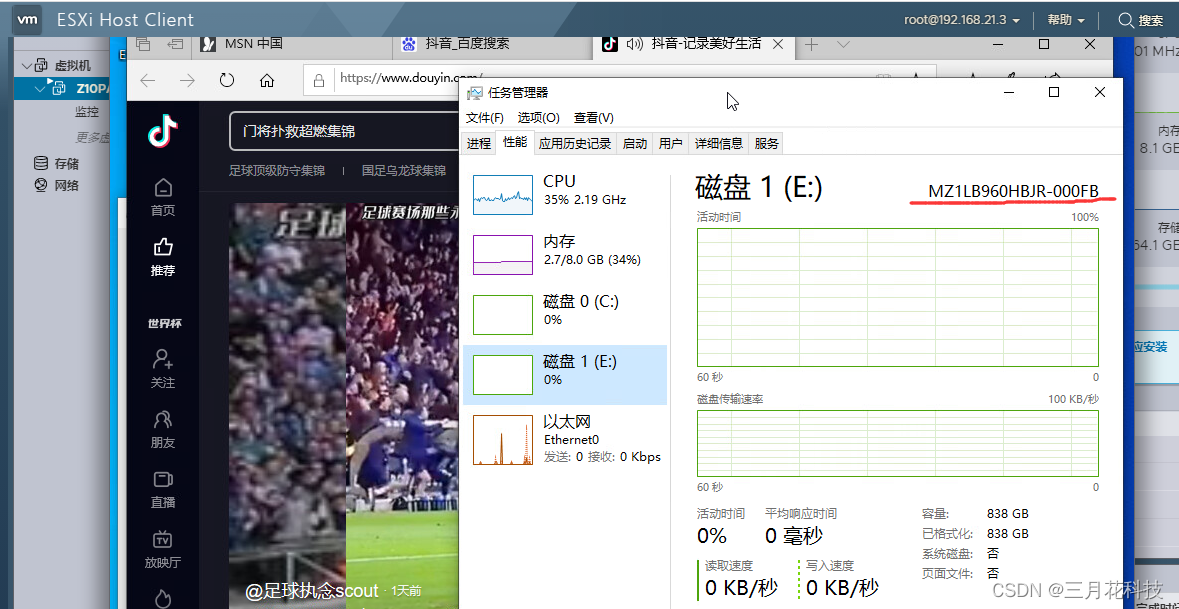Open Douyin 朋友 friends icon
The image size is (1179, 609).
(162, 419)
